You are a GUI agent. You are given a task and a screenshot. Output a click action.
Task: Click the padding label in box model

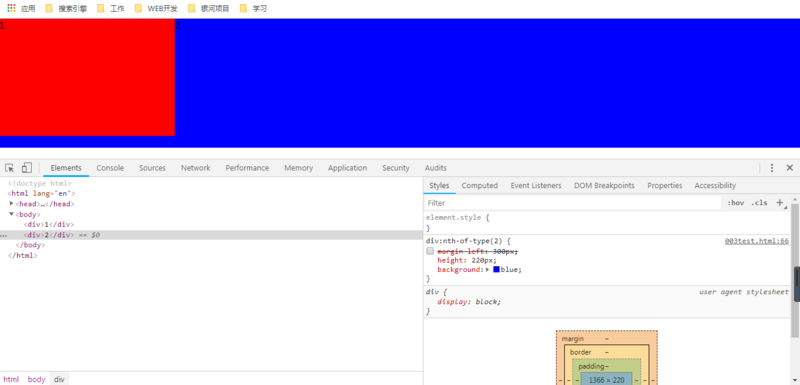[x=591, y=366]
